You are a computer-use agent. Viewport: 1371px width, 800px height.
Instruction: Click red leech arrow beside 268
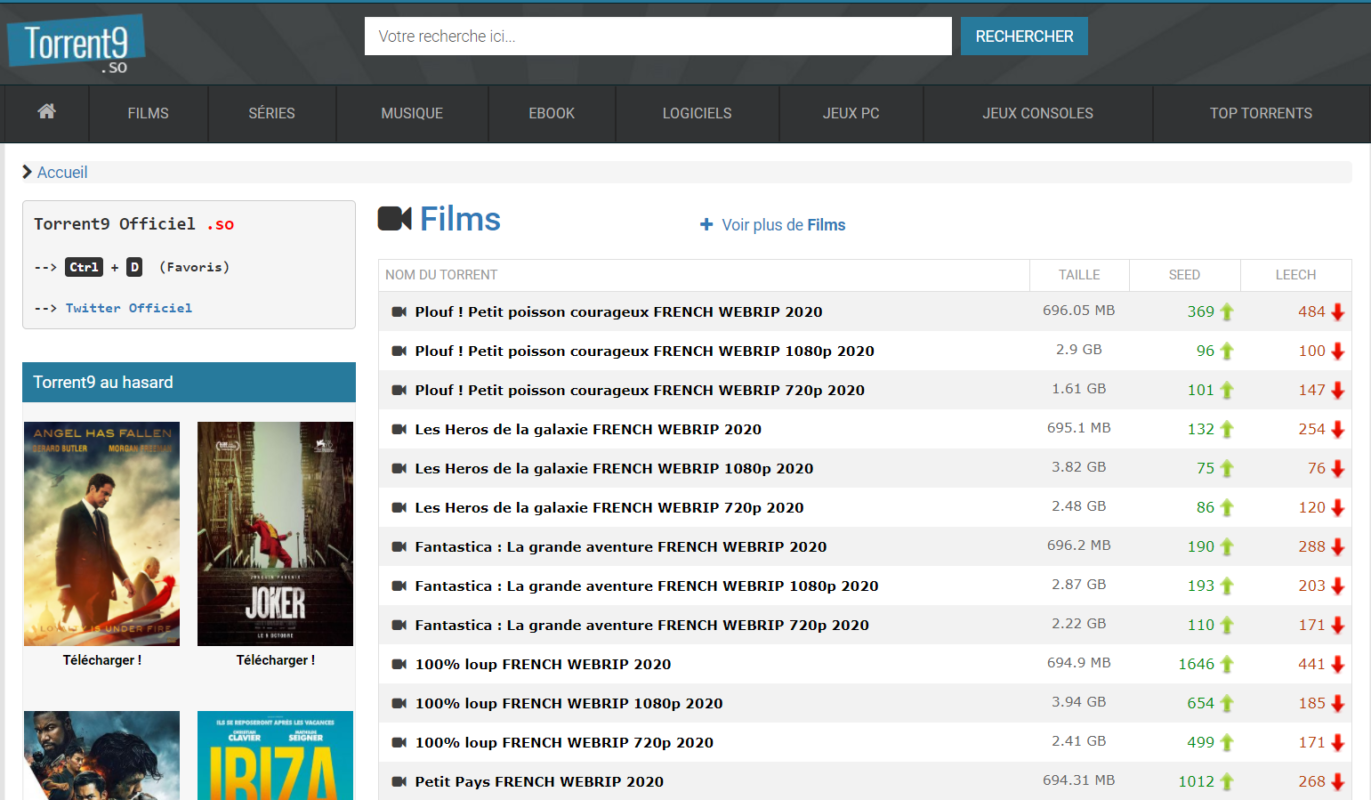[1338, 781]
